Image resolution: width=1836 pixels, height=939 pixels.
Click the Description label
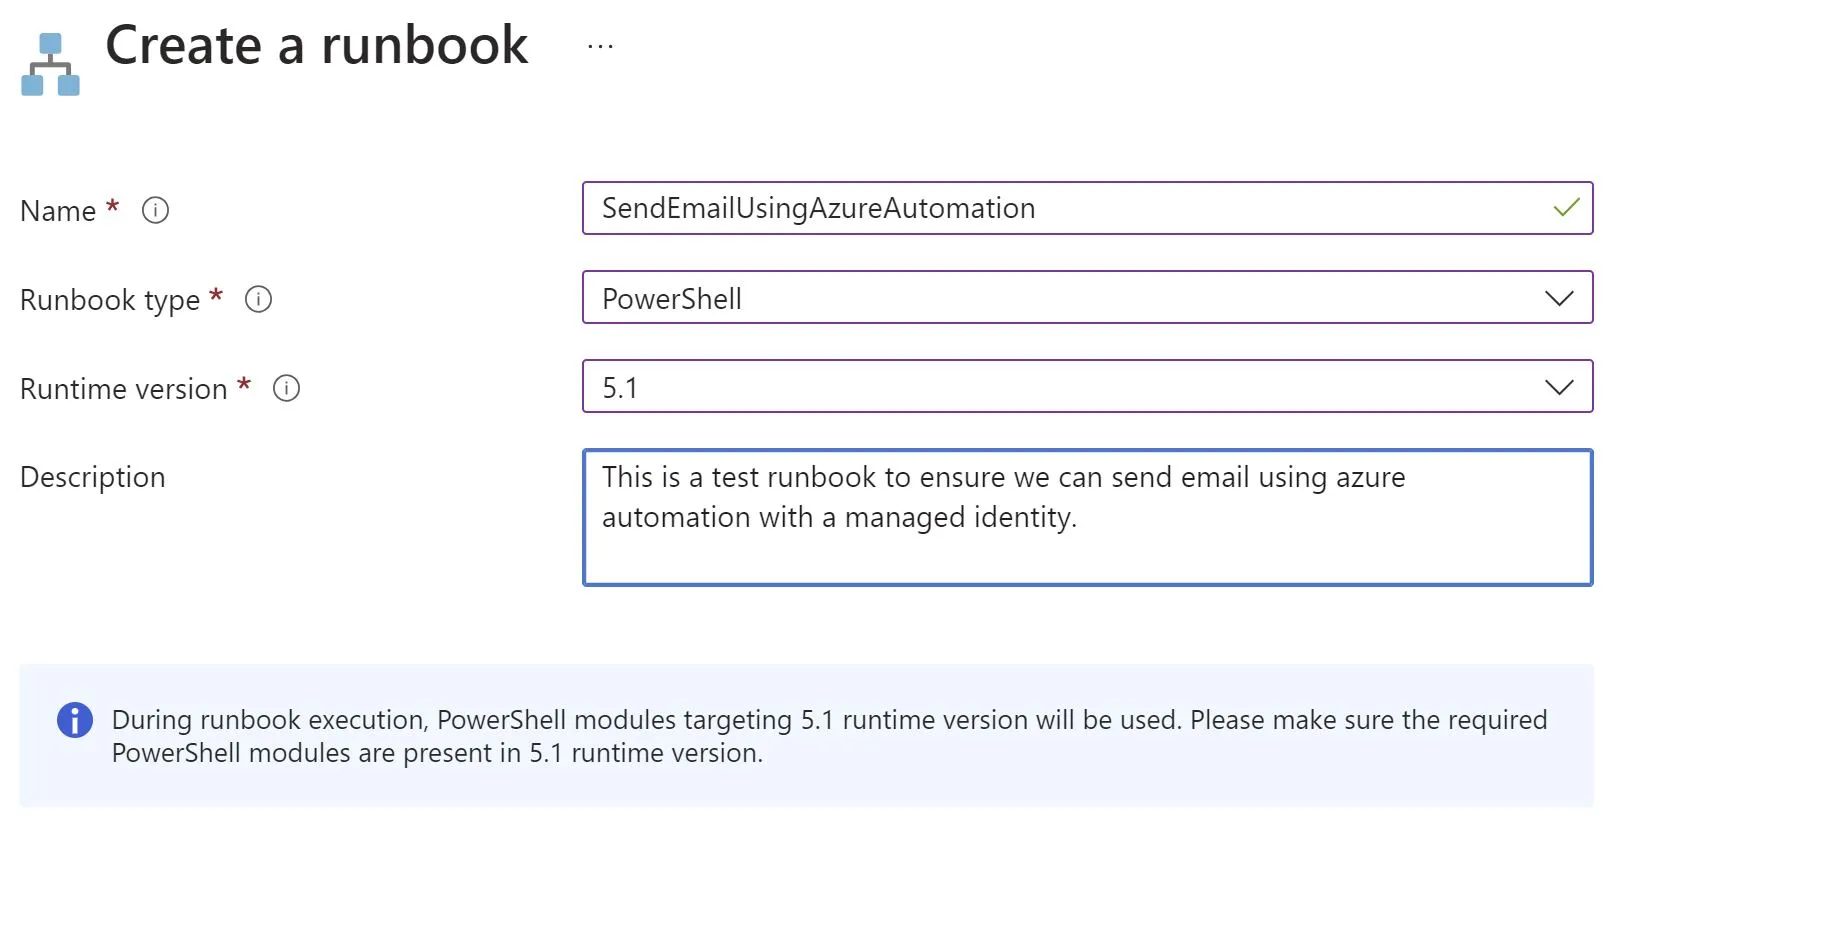pyautogui.click(x=93, y=478)
